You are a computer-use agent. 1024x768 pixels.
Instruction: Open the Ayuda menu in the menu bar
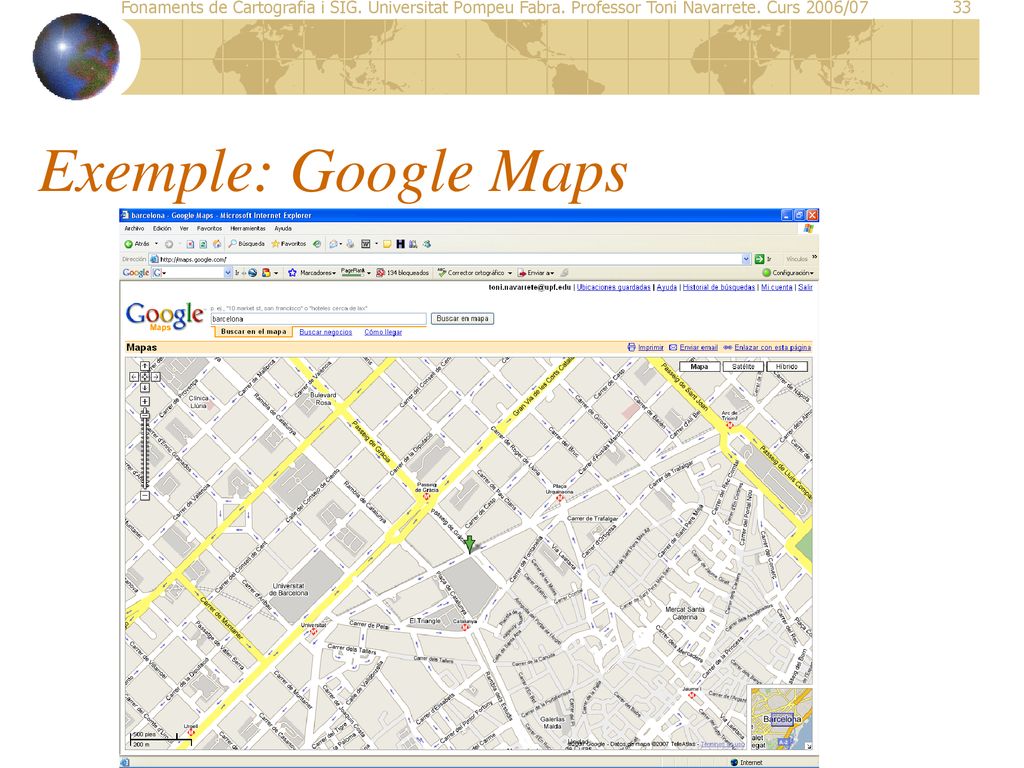[x=283, y=229]
